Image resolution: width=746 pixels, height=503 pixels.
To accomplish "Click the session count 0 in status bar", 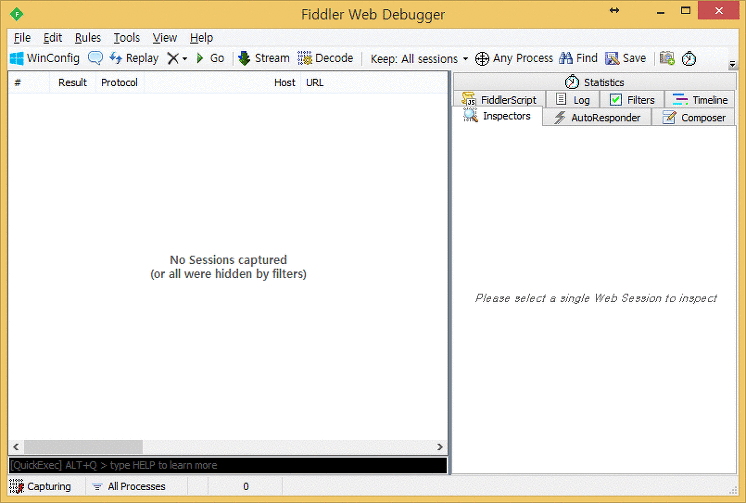I will (x=245, y=486).
